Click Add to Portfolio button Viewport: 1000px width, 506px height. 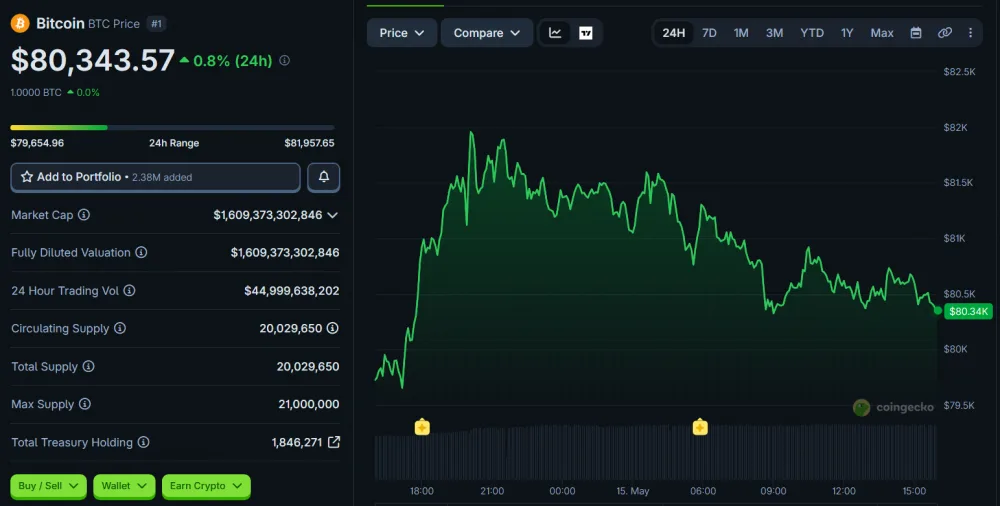click(x=156, y=177)
